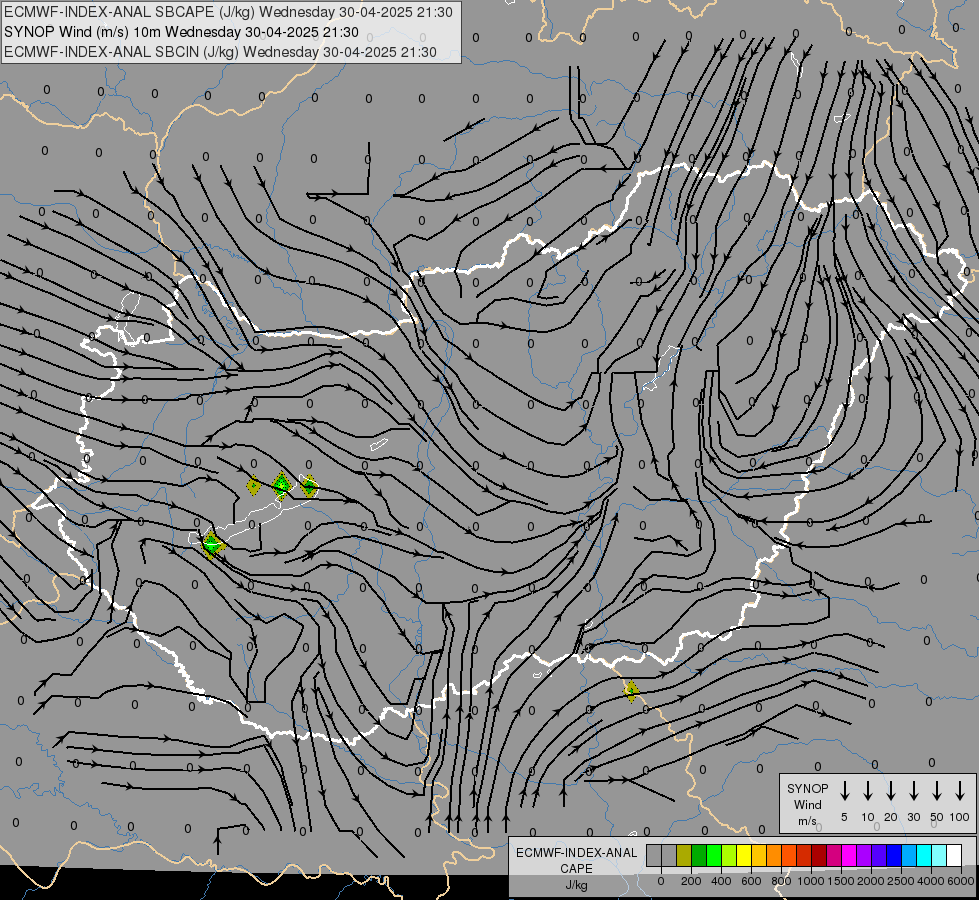Pick the 100 m/s wind arrow in the legend
979x900 pixels.
coord(960,791)
